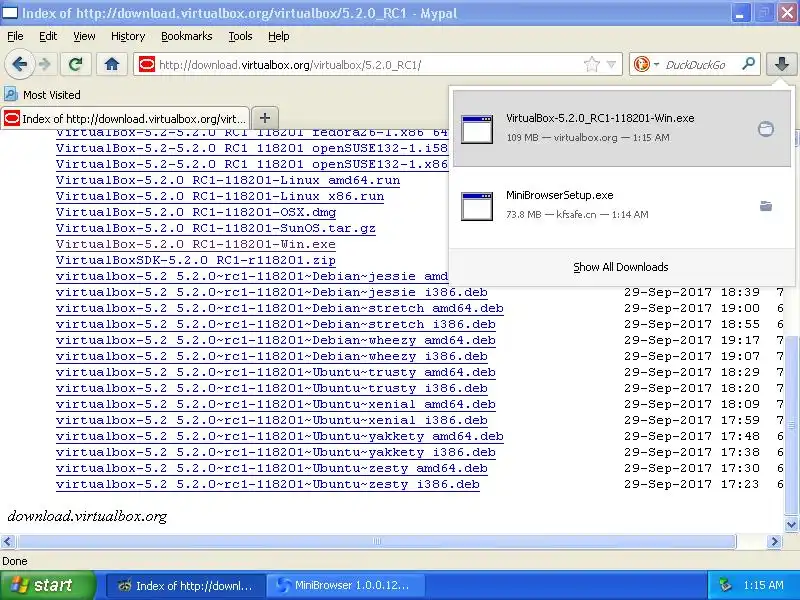Open a new tab with the plus button
Image resolution: width=800 pixels, height=600 pixels.
[265, 118]
